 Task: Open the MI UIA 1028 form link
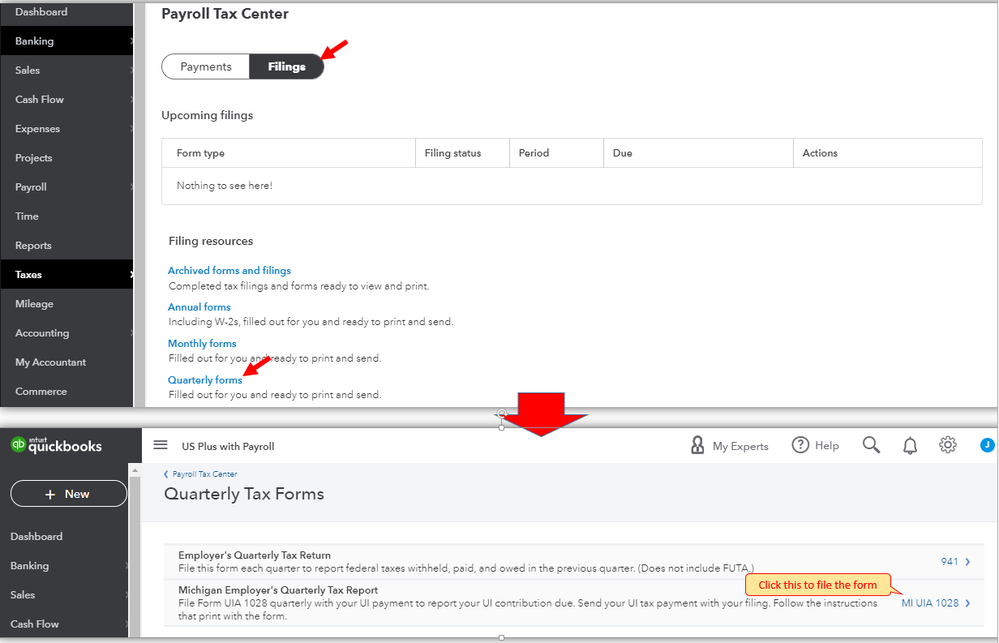coord(930,603)
